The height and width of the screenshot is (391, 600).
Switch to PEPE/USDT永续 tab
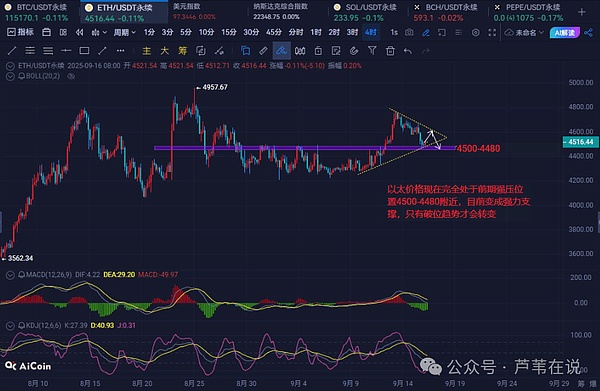530,12
